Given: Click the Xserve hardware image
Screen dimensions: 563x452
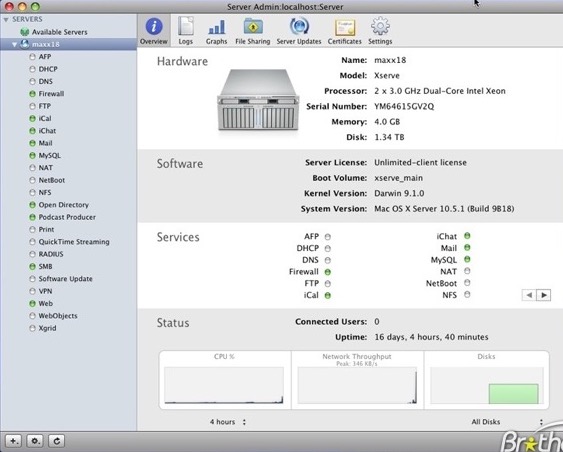Looking at the screenshot, I should [258, 100].
